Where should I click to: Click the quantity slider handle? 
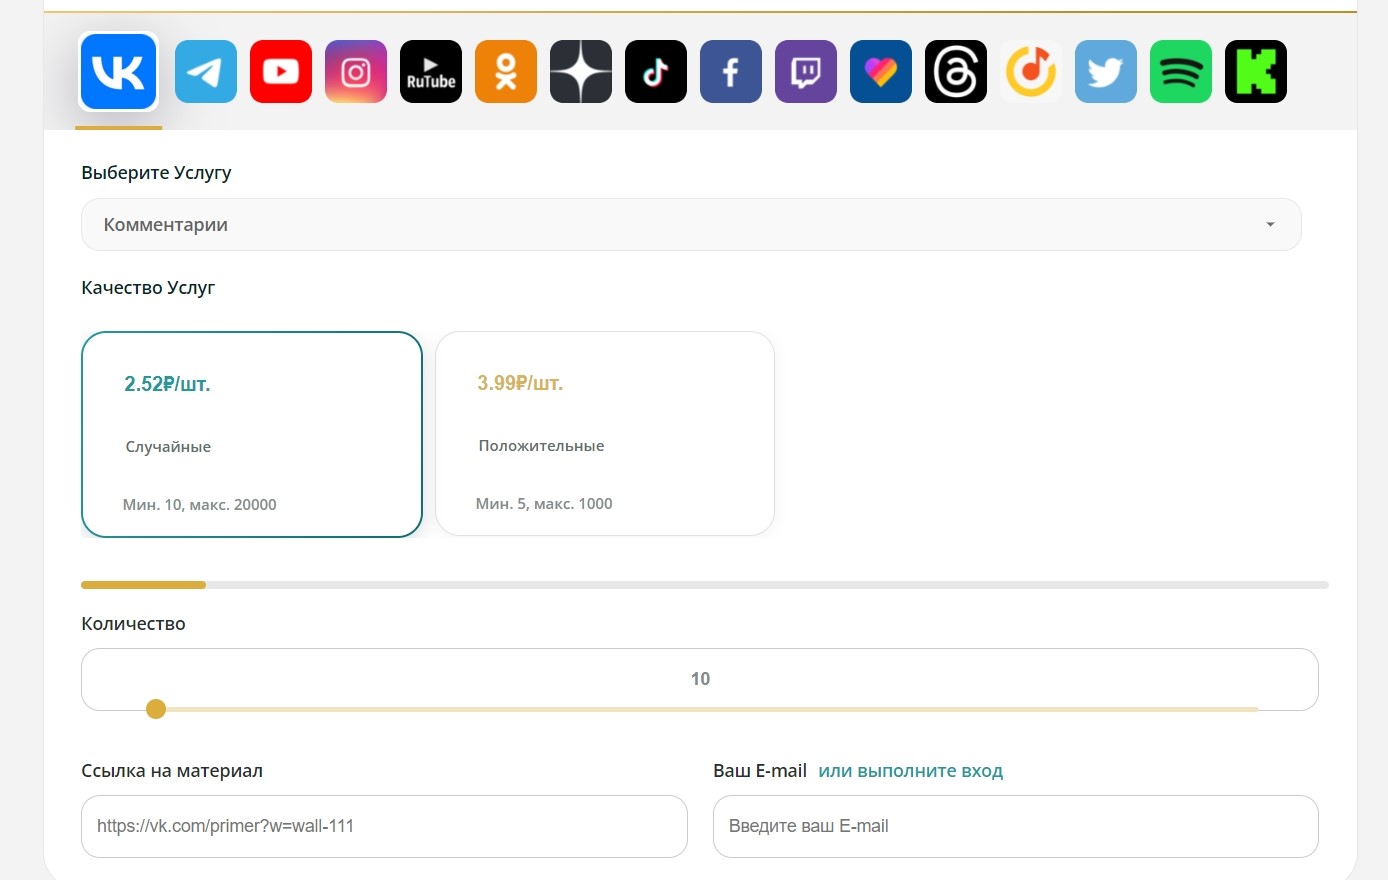pos(156,709)
